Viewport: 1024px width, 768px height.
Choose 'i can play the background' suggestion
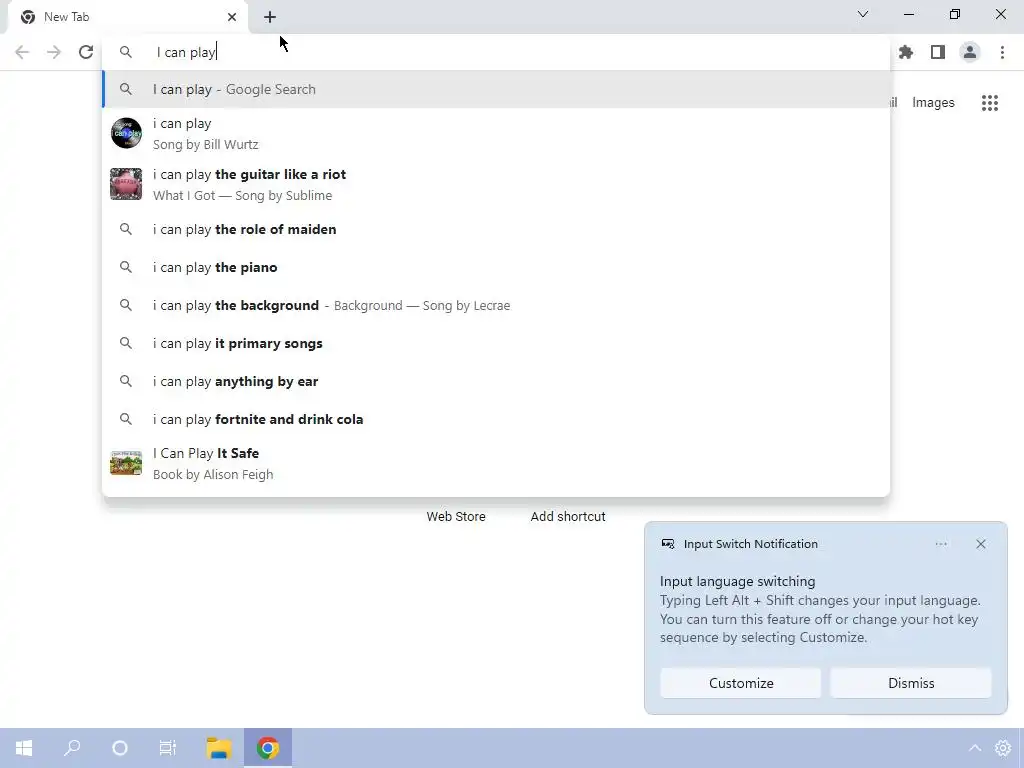tap(496, 305)
